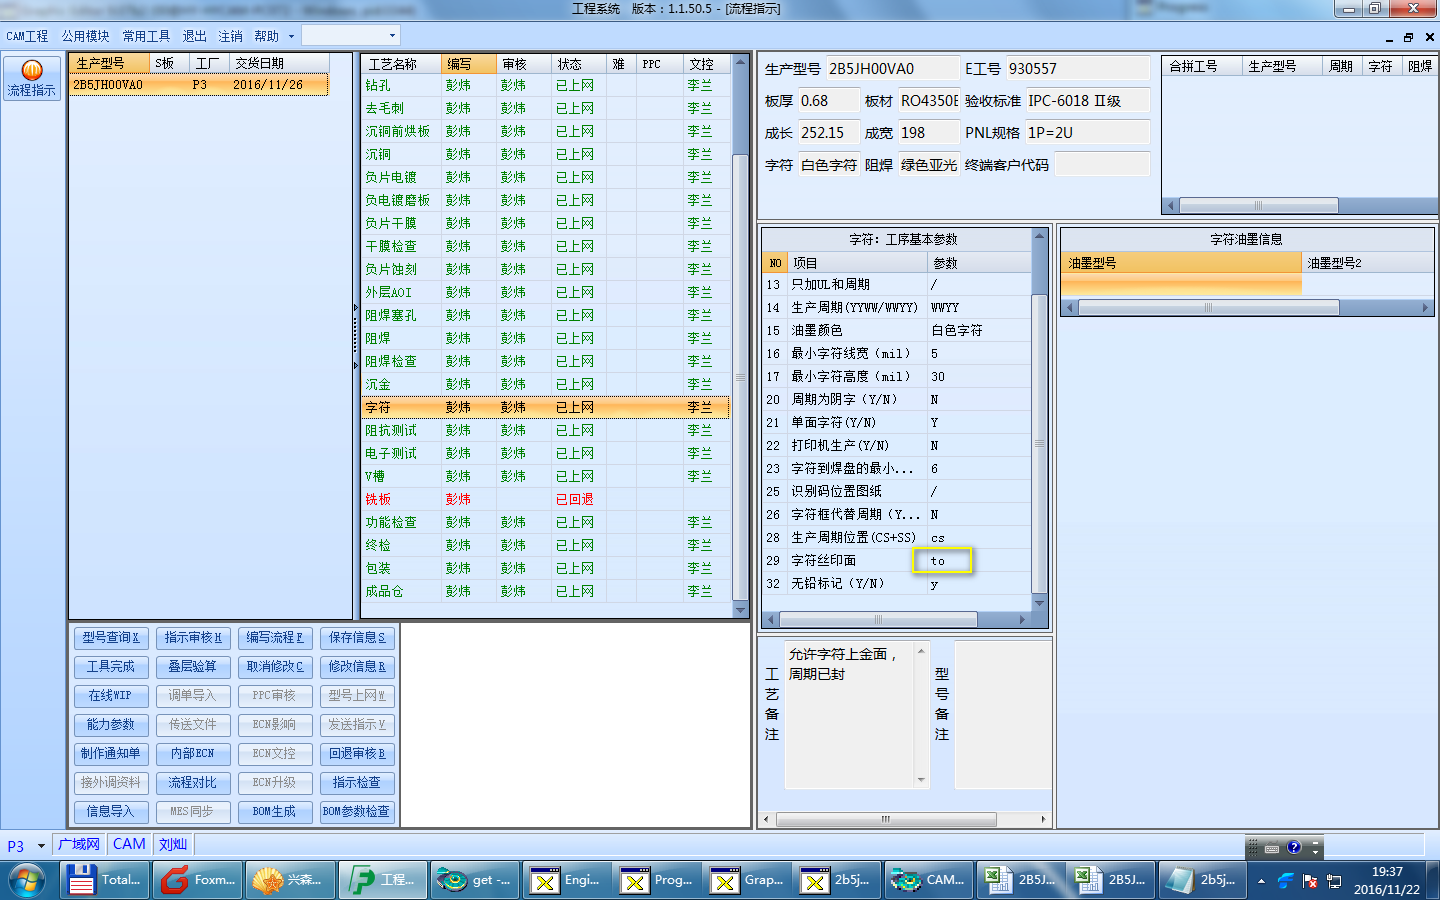1440x900 pixels.
Task: Open the empty toolbar combo box
Action: (x=351, y=36)
